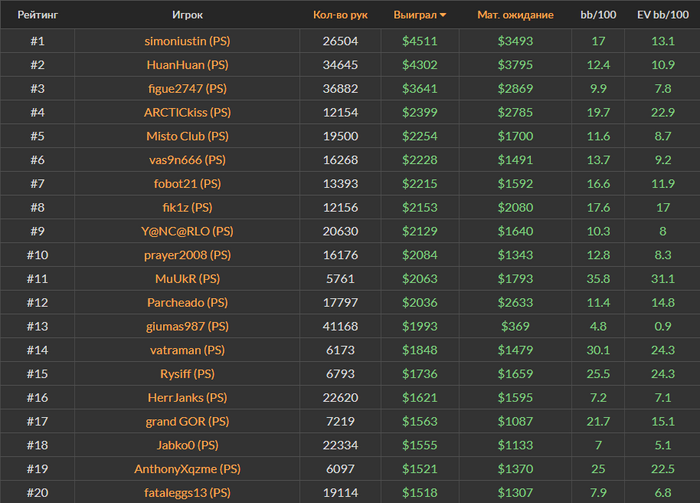Screen dimensions: 700x503
Task: Open player simoniustin (PS) profile
Action: 188,41
